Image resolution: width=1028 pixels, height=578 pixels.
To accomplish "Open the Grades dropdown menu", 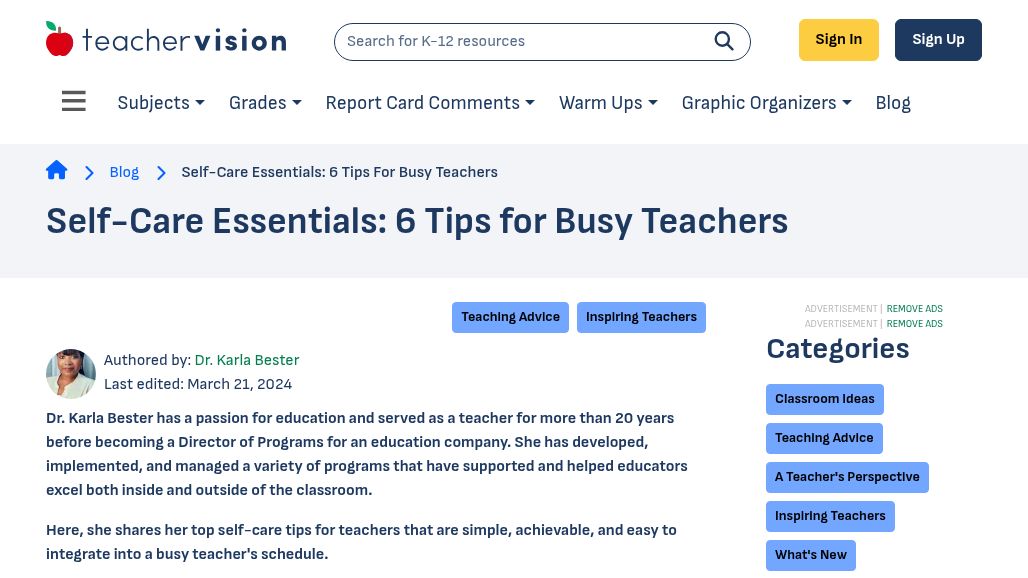I will tap(265, 103).
